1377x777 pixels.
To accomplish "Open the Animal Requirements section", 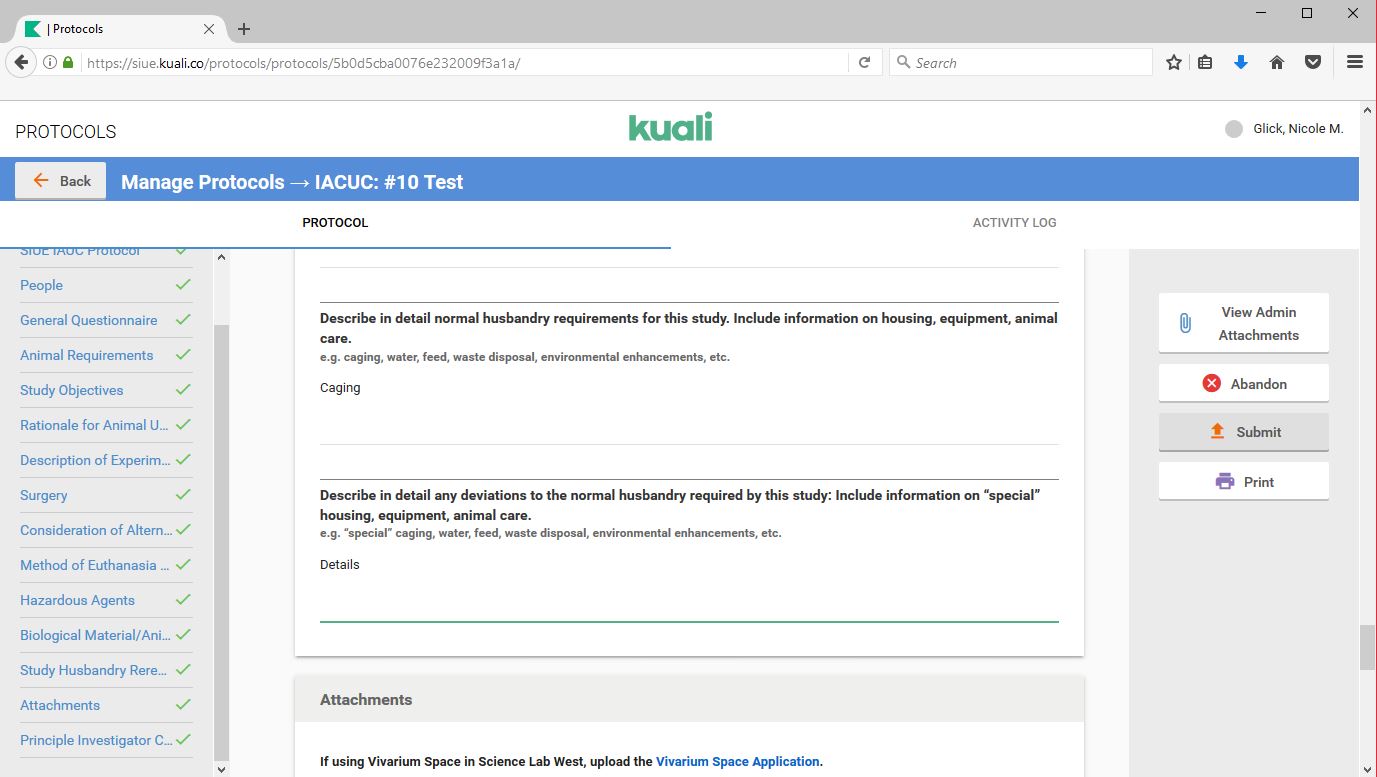I will 87,355.
